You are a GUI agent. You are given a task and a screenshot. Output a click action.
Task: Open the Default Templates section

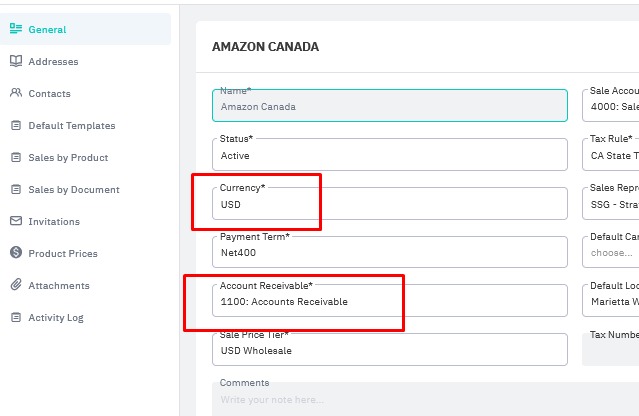[71, 126]
